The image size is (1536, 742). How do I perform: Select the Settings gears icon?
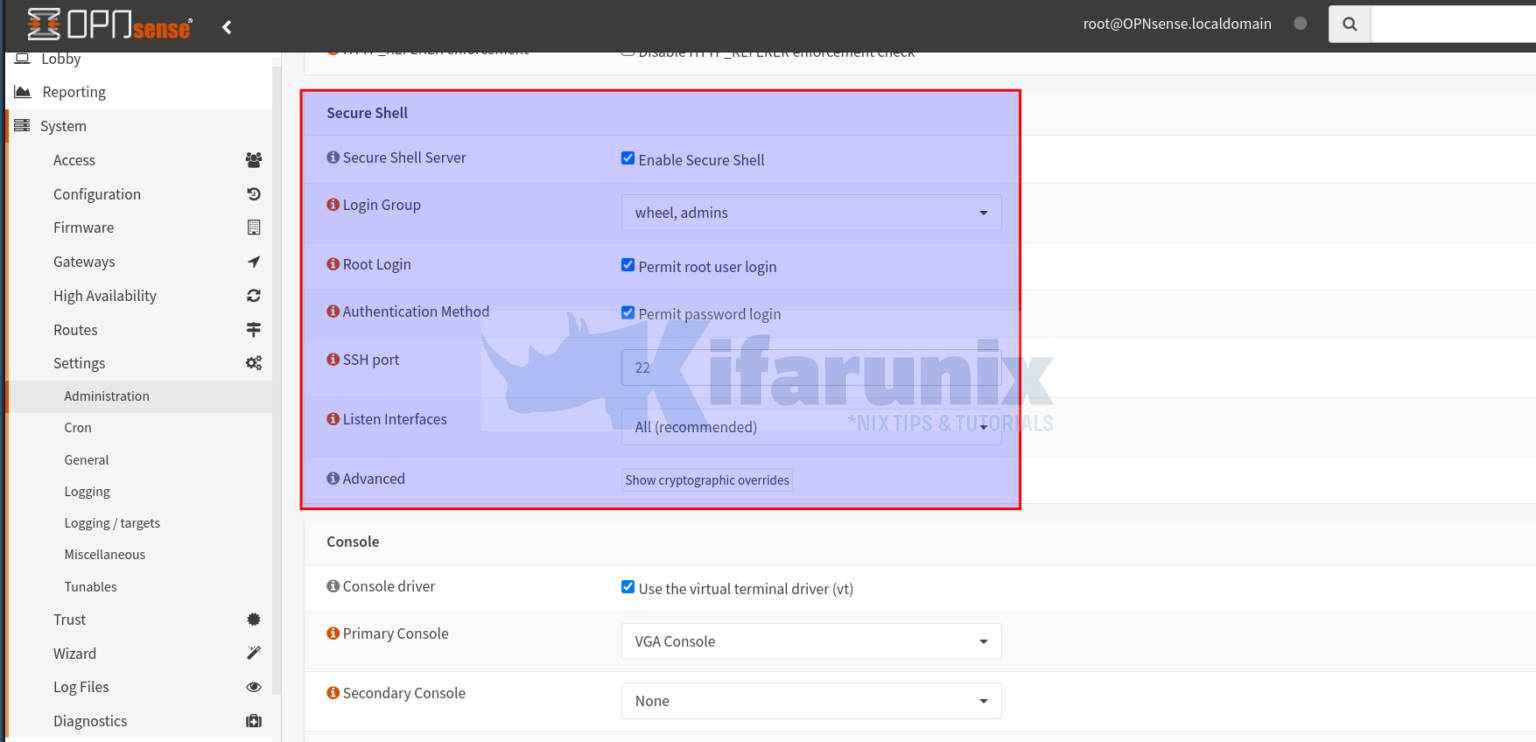tap(253, 362)
